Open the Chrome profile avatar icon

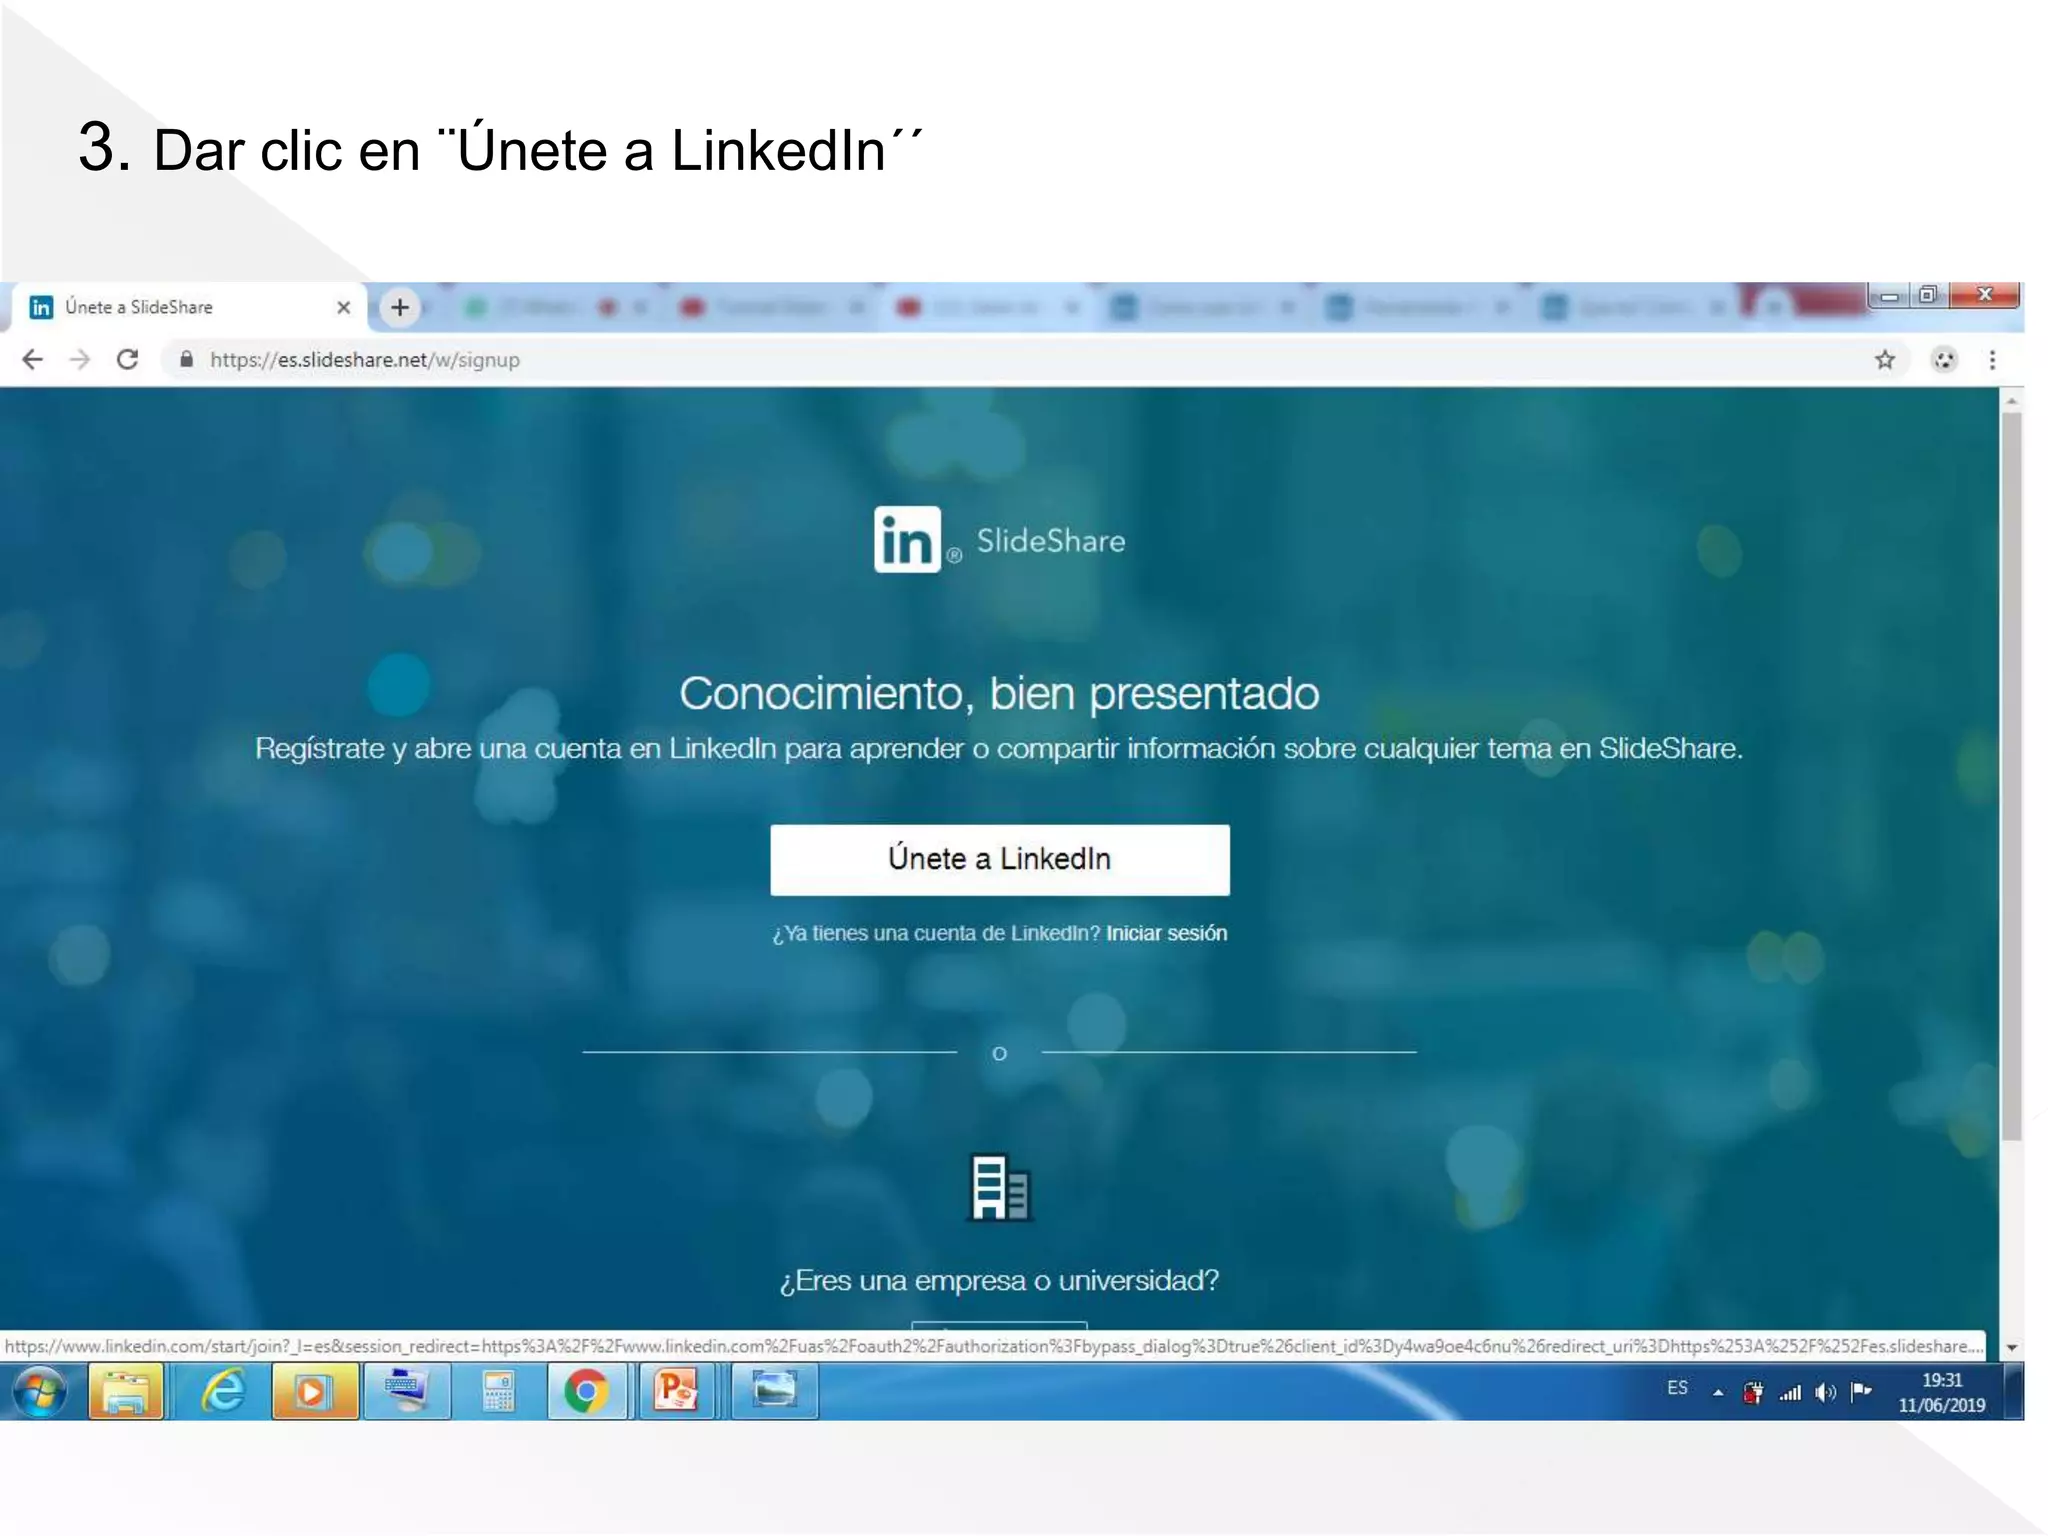pos(1944,360)
